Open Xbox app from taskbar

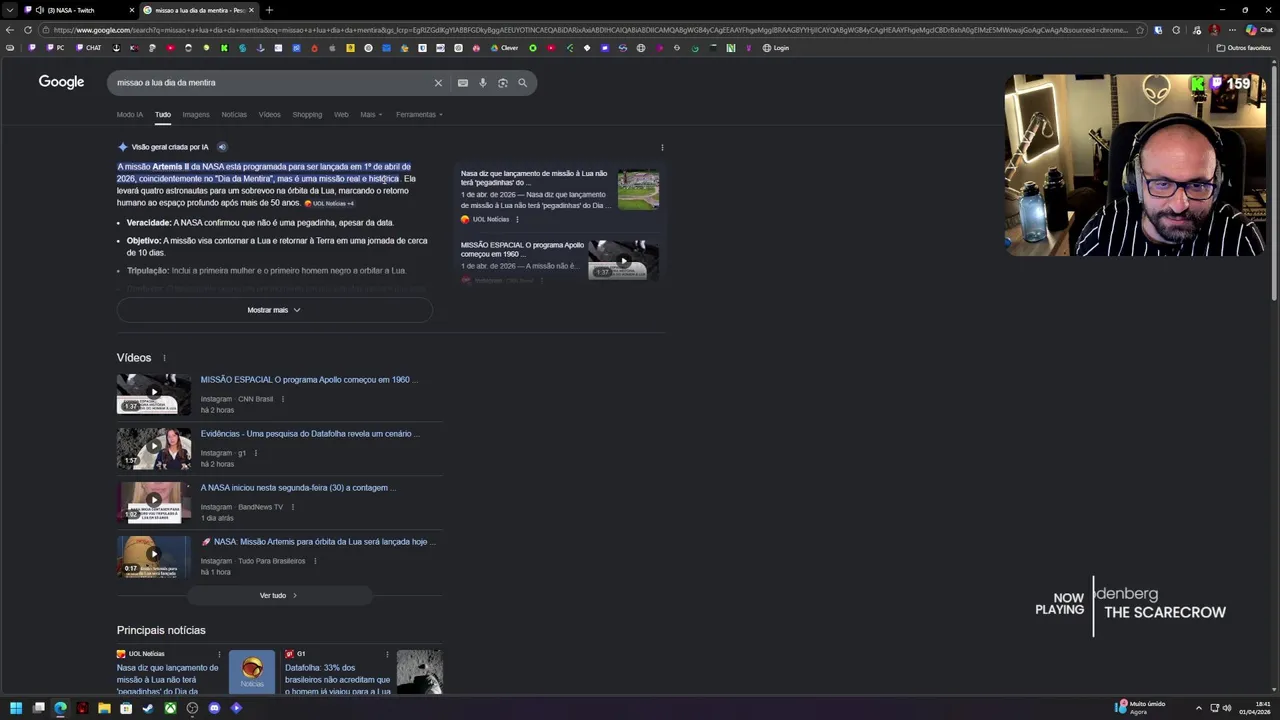coord(170,708)
